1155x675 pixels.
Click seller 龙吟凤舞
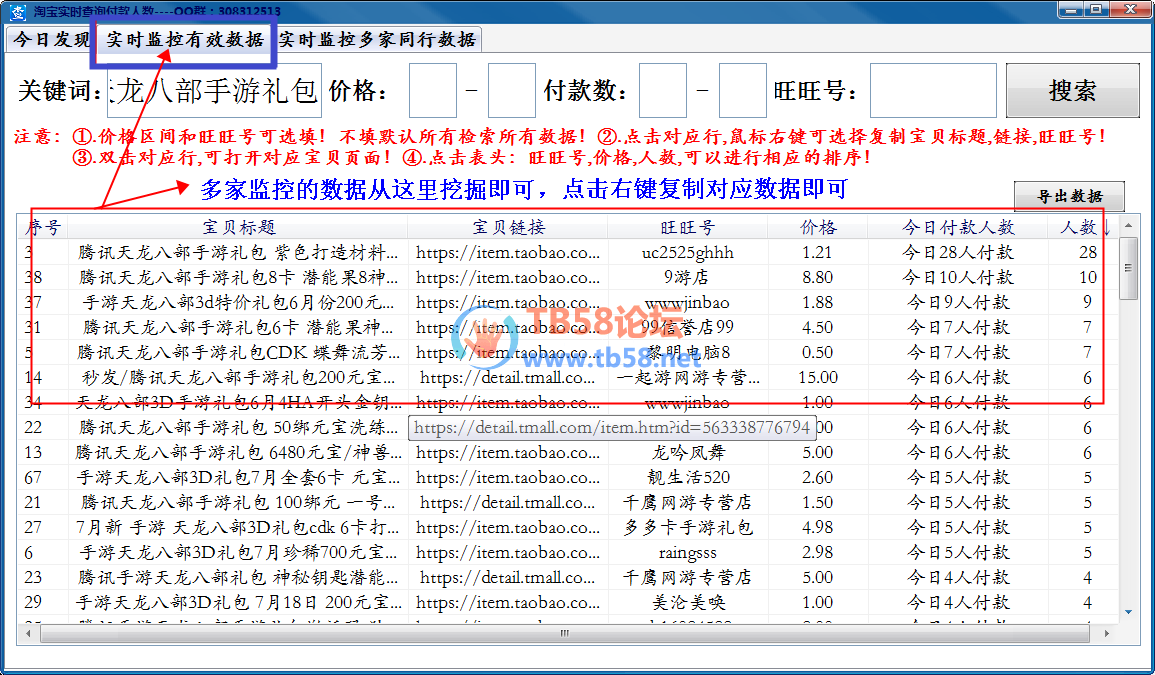pyautogui.click(x=687, y=452)
